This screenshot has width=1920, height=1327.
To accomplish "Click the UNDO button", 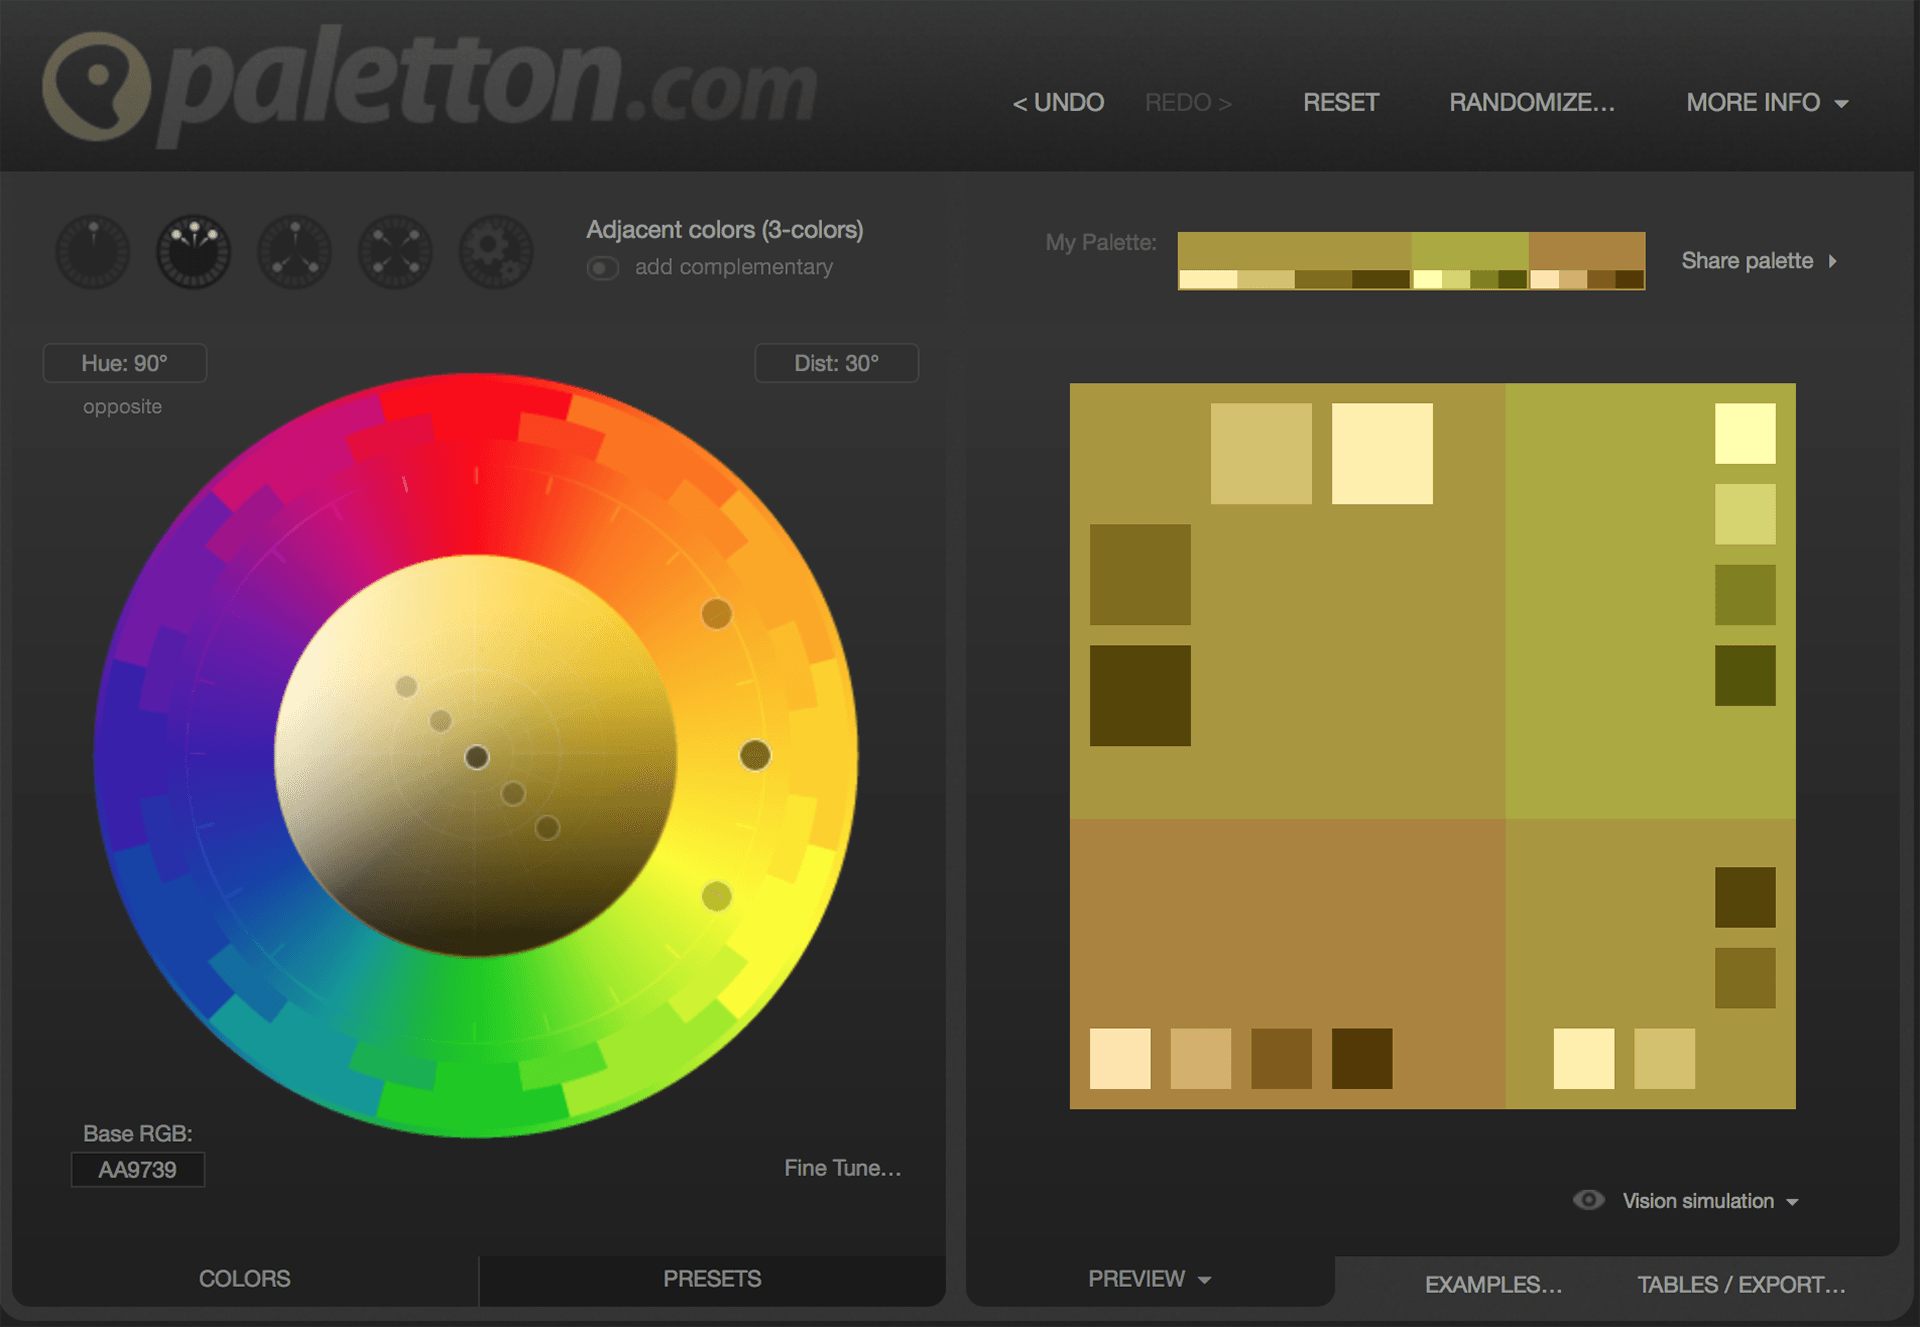I will pyautogui.click(x=1058, y=102).
